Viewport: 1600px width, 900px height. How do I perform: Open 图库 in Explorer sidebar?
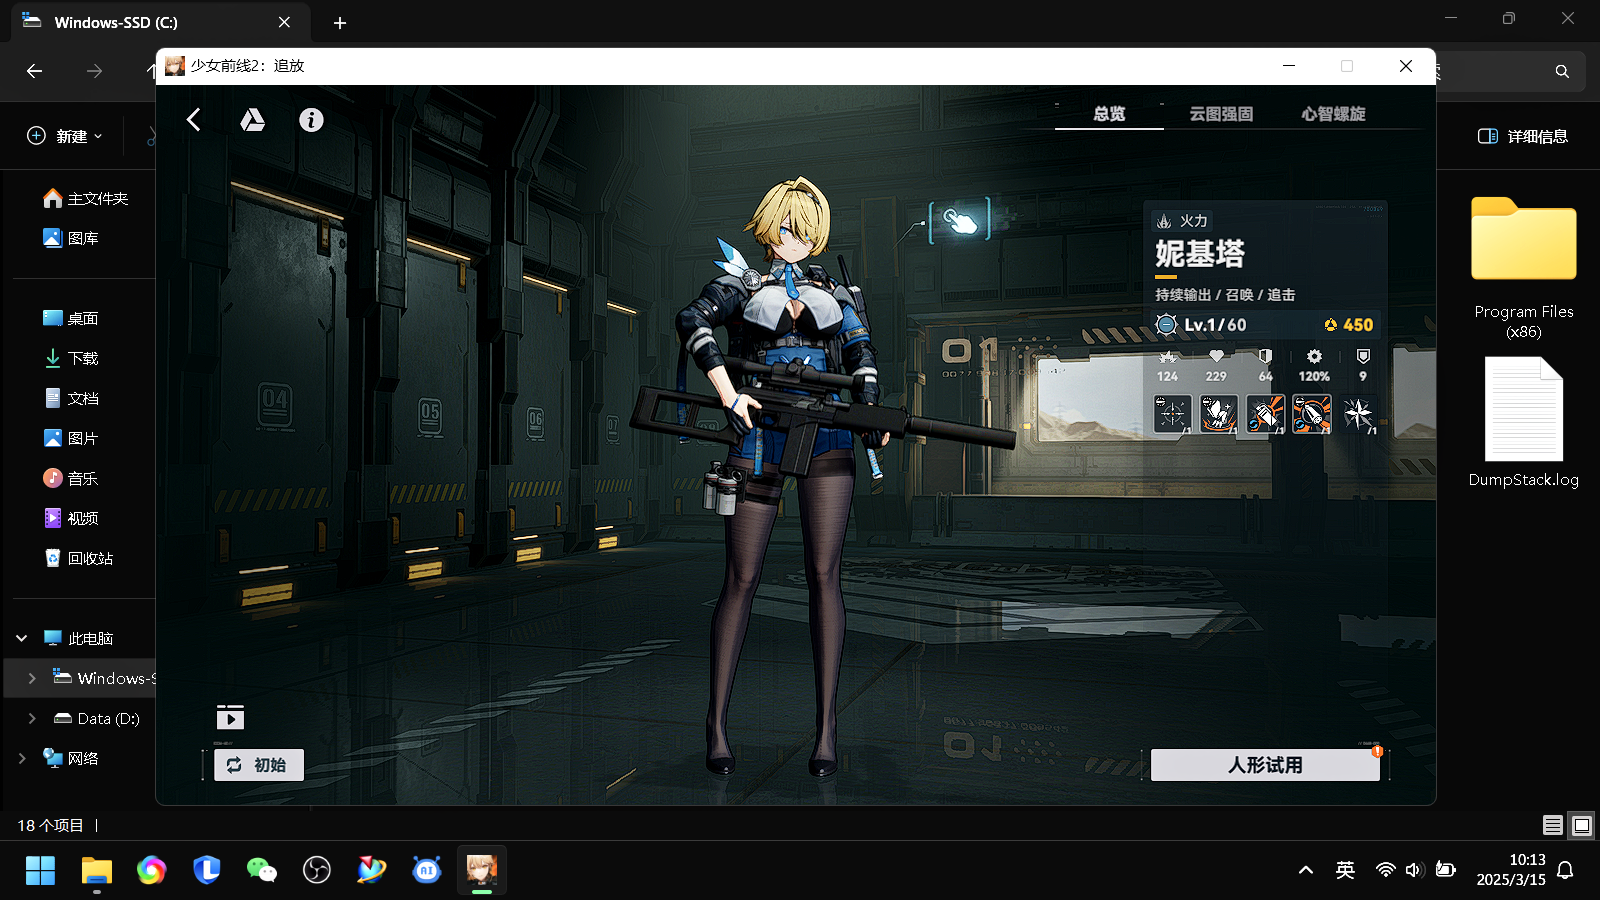click(71, 238)
